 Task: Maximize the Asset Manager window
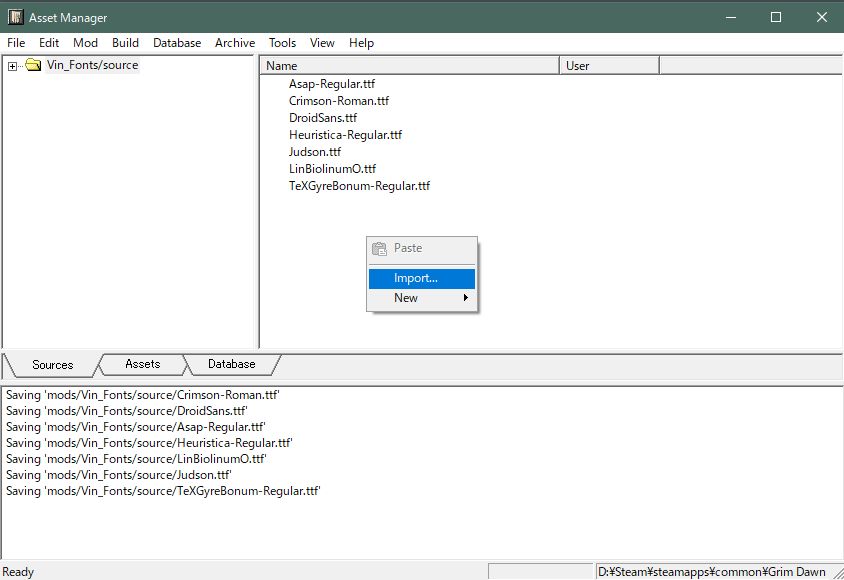(x=776, y=17)
